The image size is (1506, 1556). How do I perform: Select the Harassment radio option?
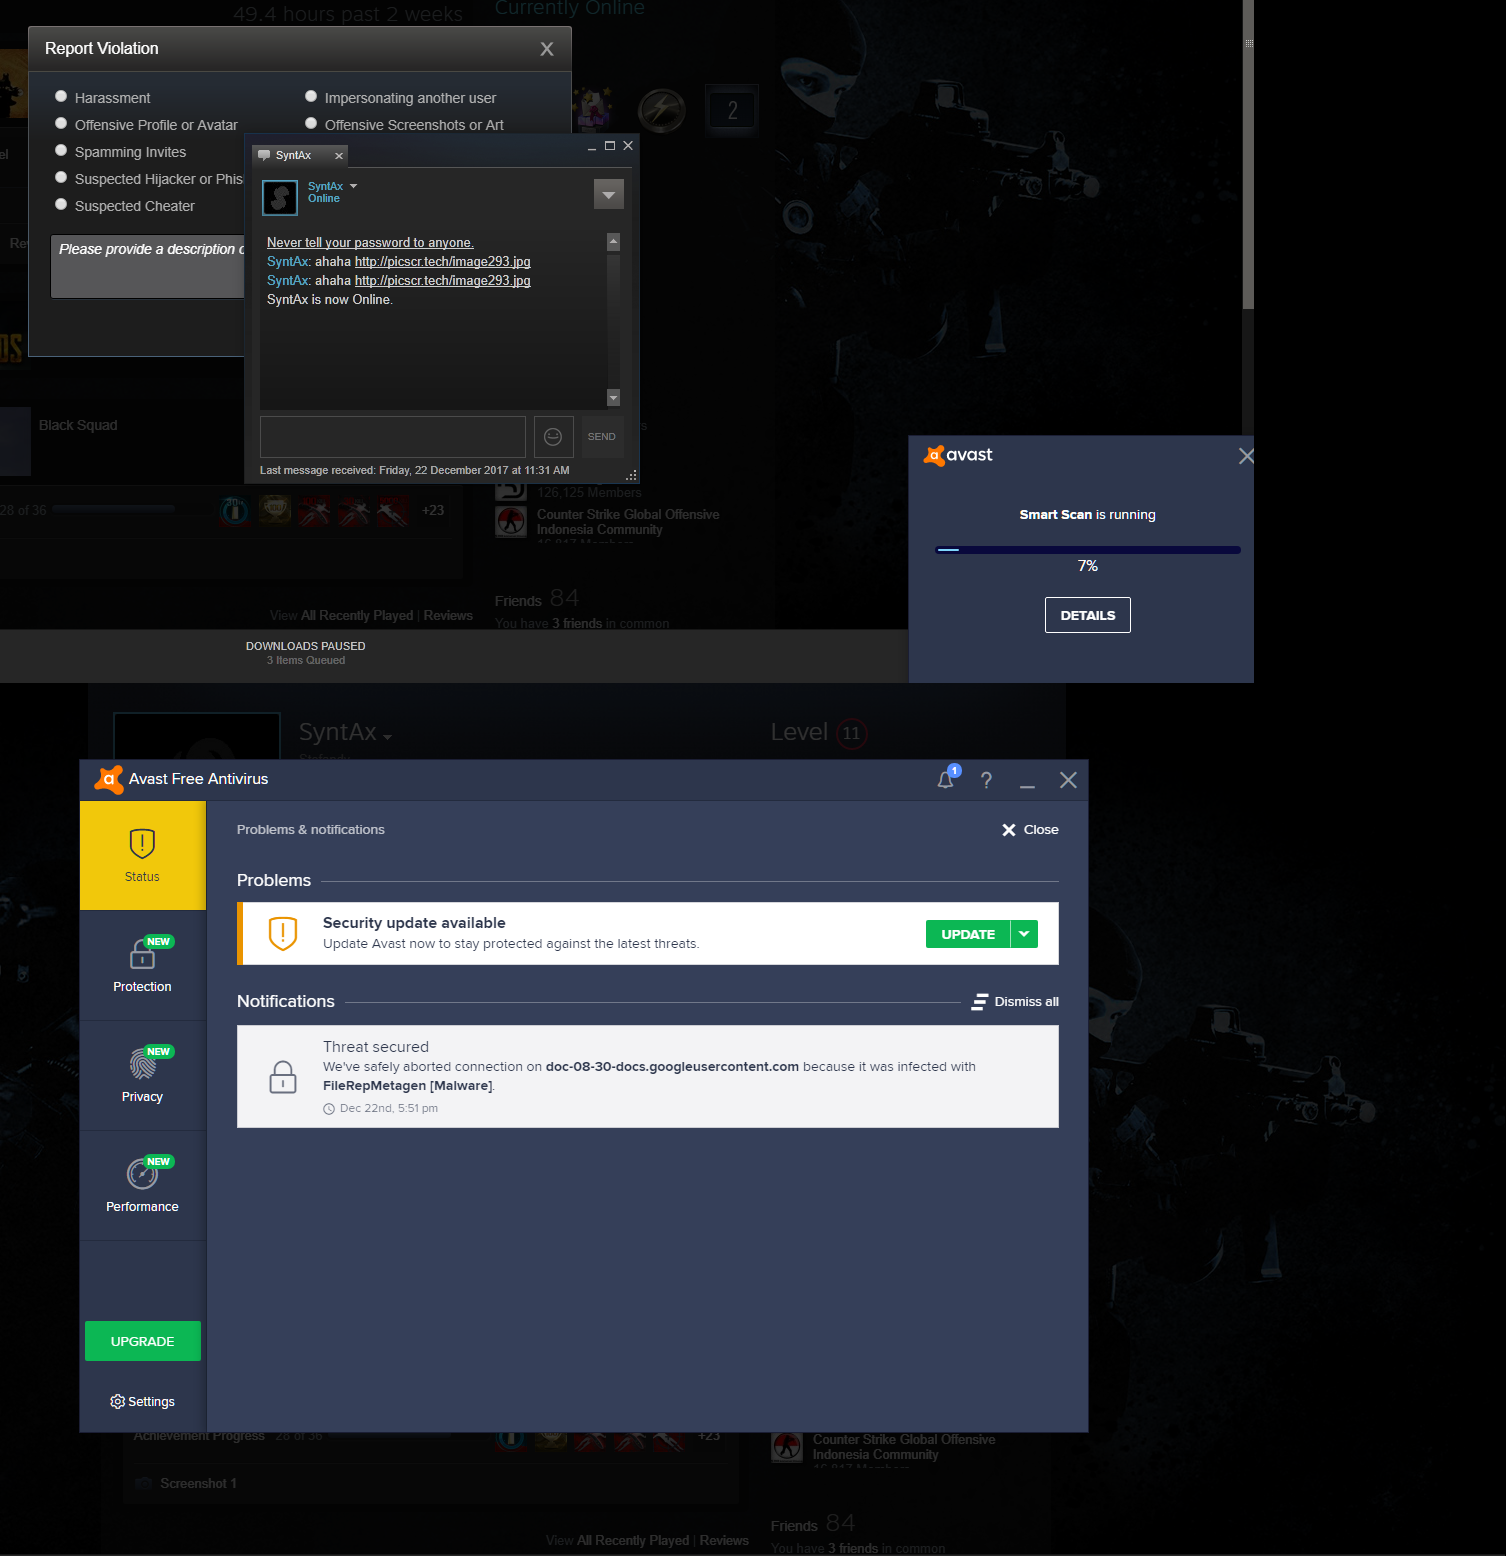61,97
